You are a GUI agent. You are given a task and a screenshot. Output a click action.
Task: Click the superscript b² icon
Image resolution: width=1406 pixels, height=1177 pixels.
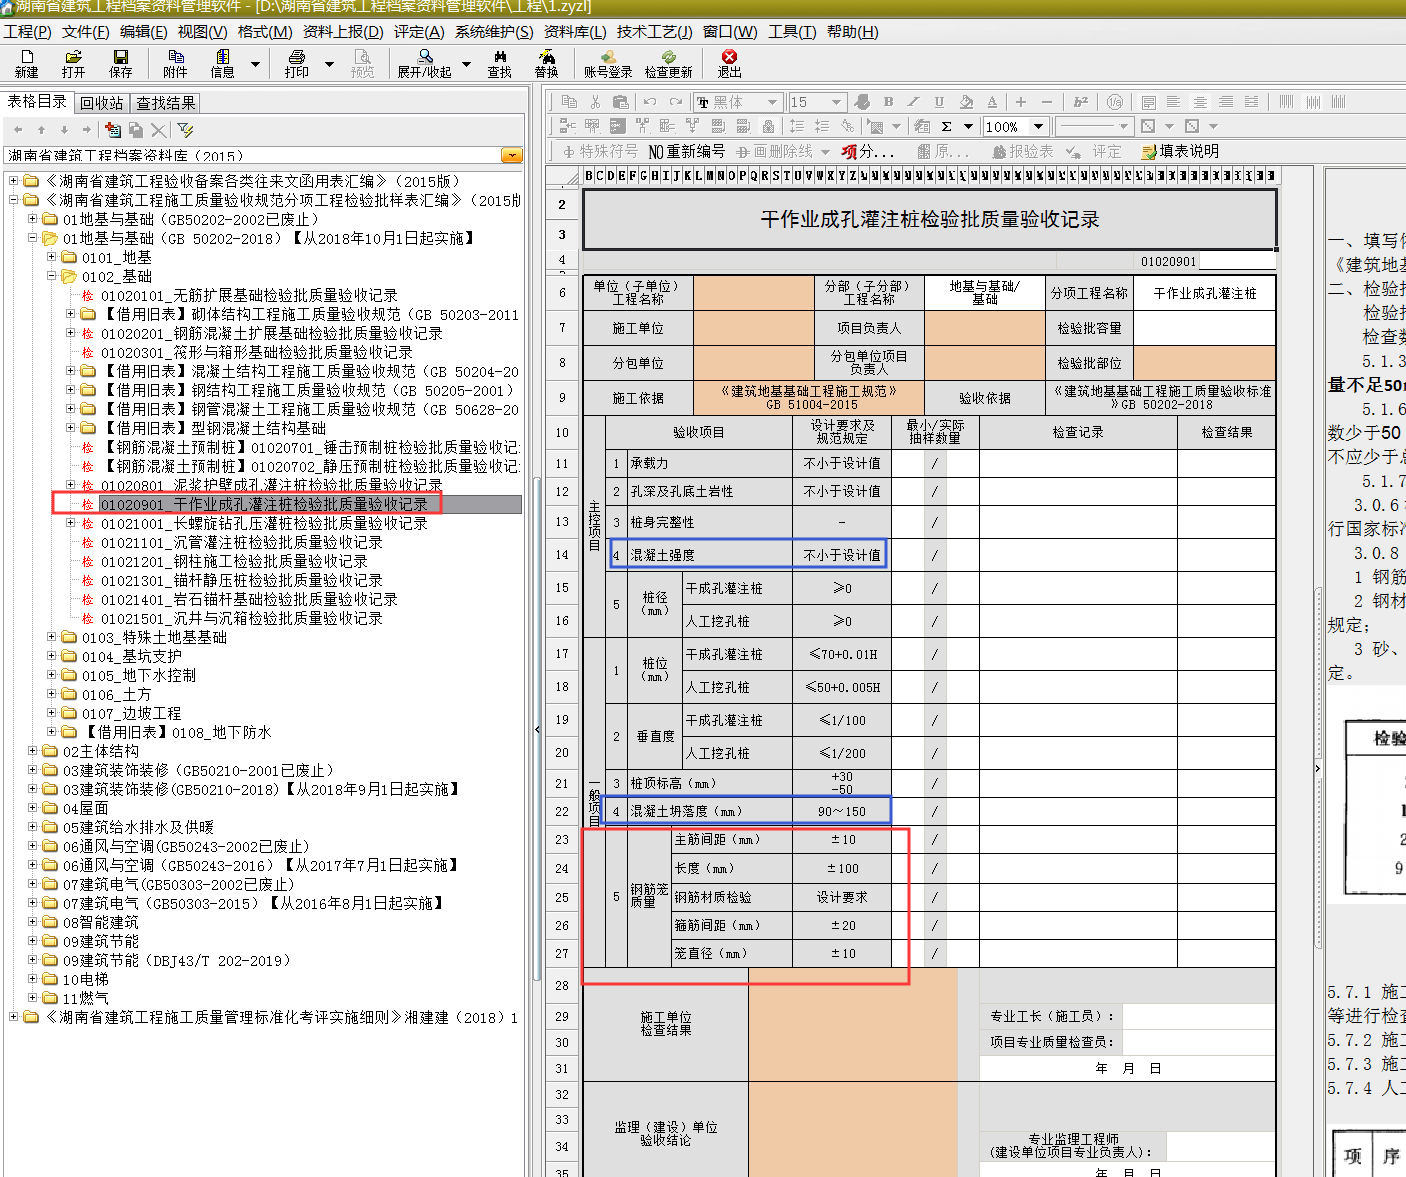tap(1081, 102)
